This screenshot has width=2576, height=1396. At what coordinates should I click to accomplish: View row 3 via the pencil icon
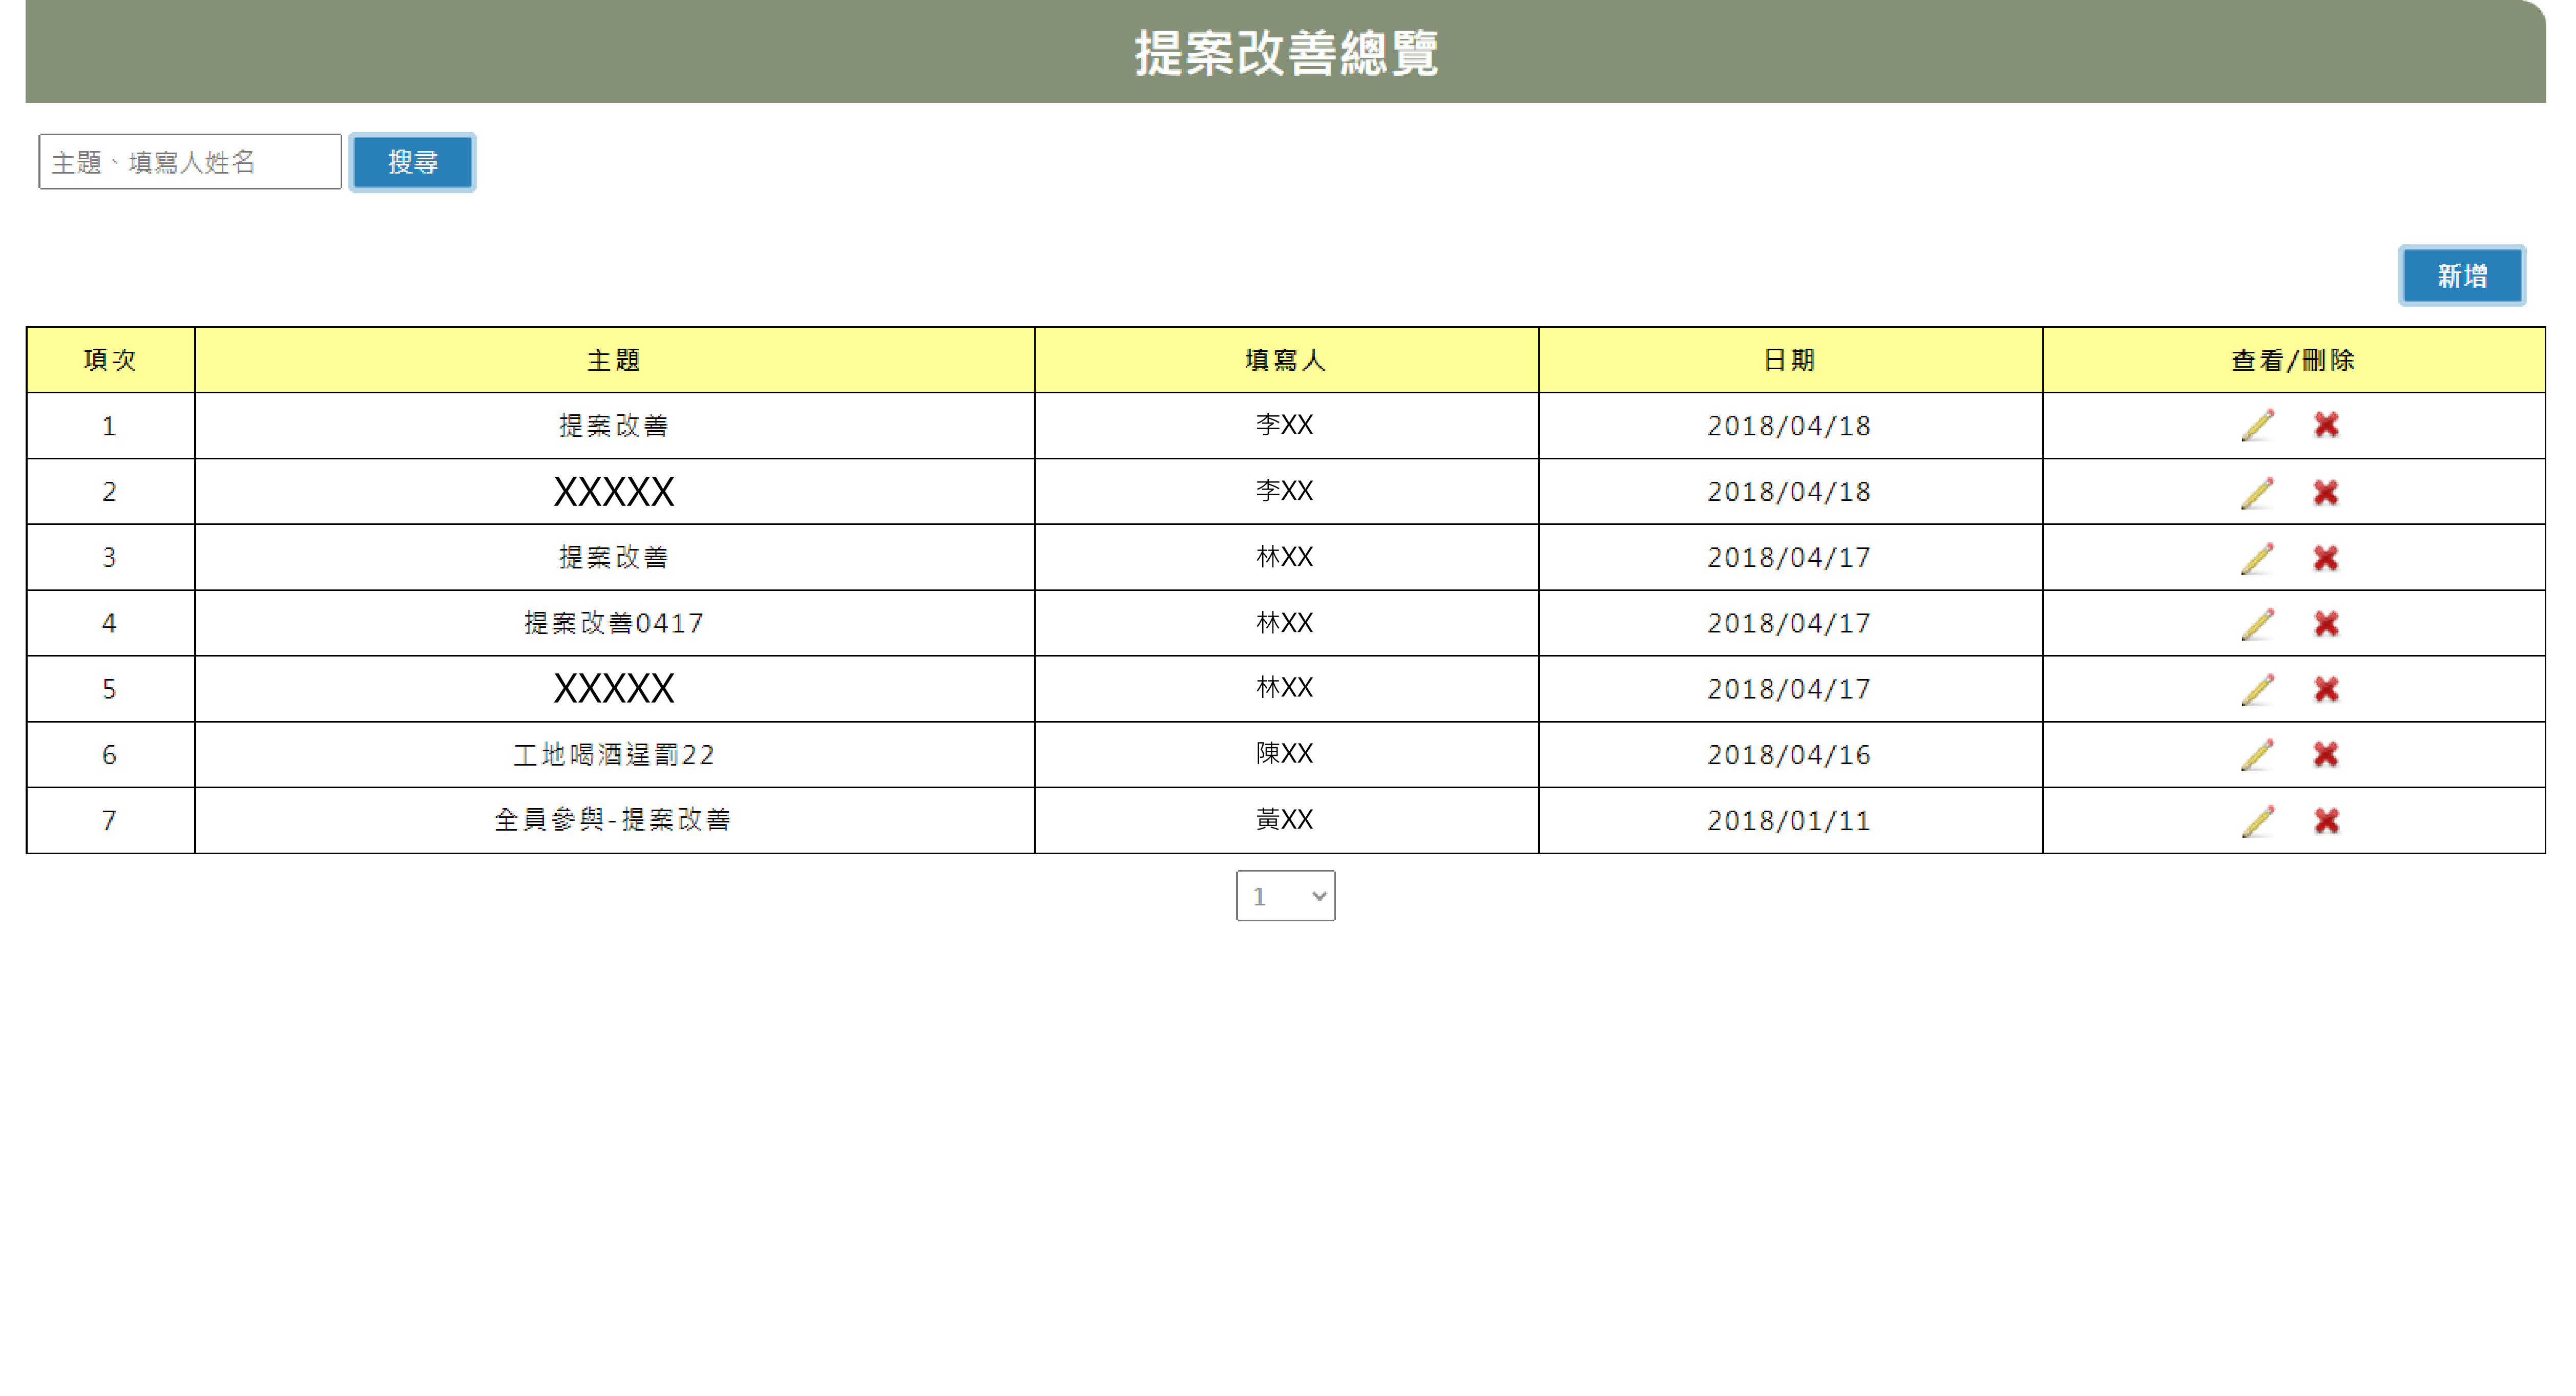click(2258, 558)
